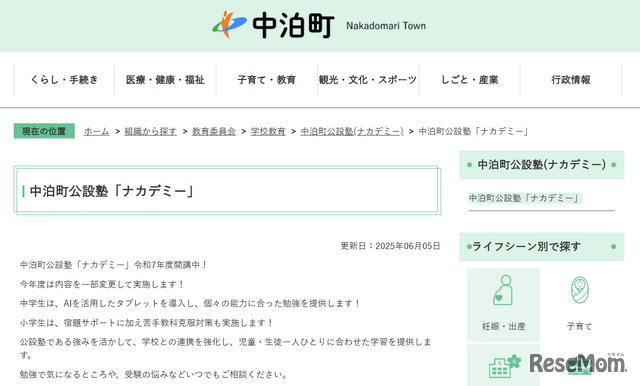Click the line 今年度は内容を一部変更して実施します

point(102,284)
